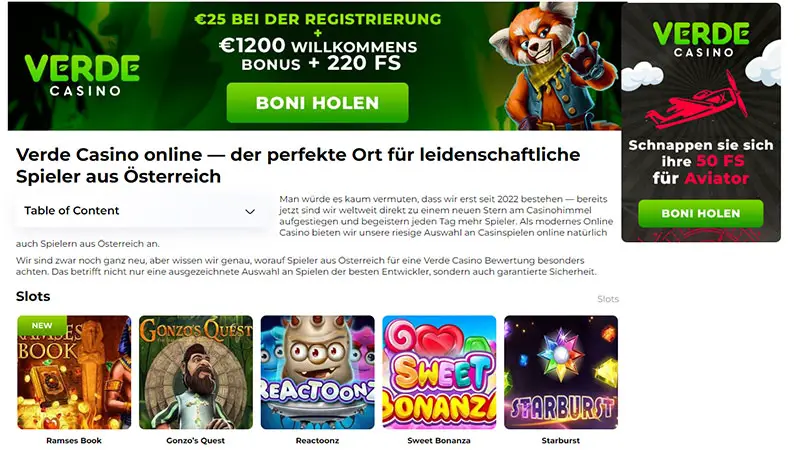Launch the Starburst slot thumbnail
Image resolution: width=800 pixels, height=450 pixels.
(x=561, y=372)
